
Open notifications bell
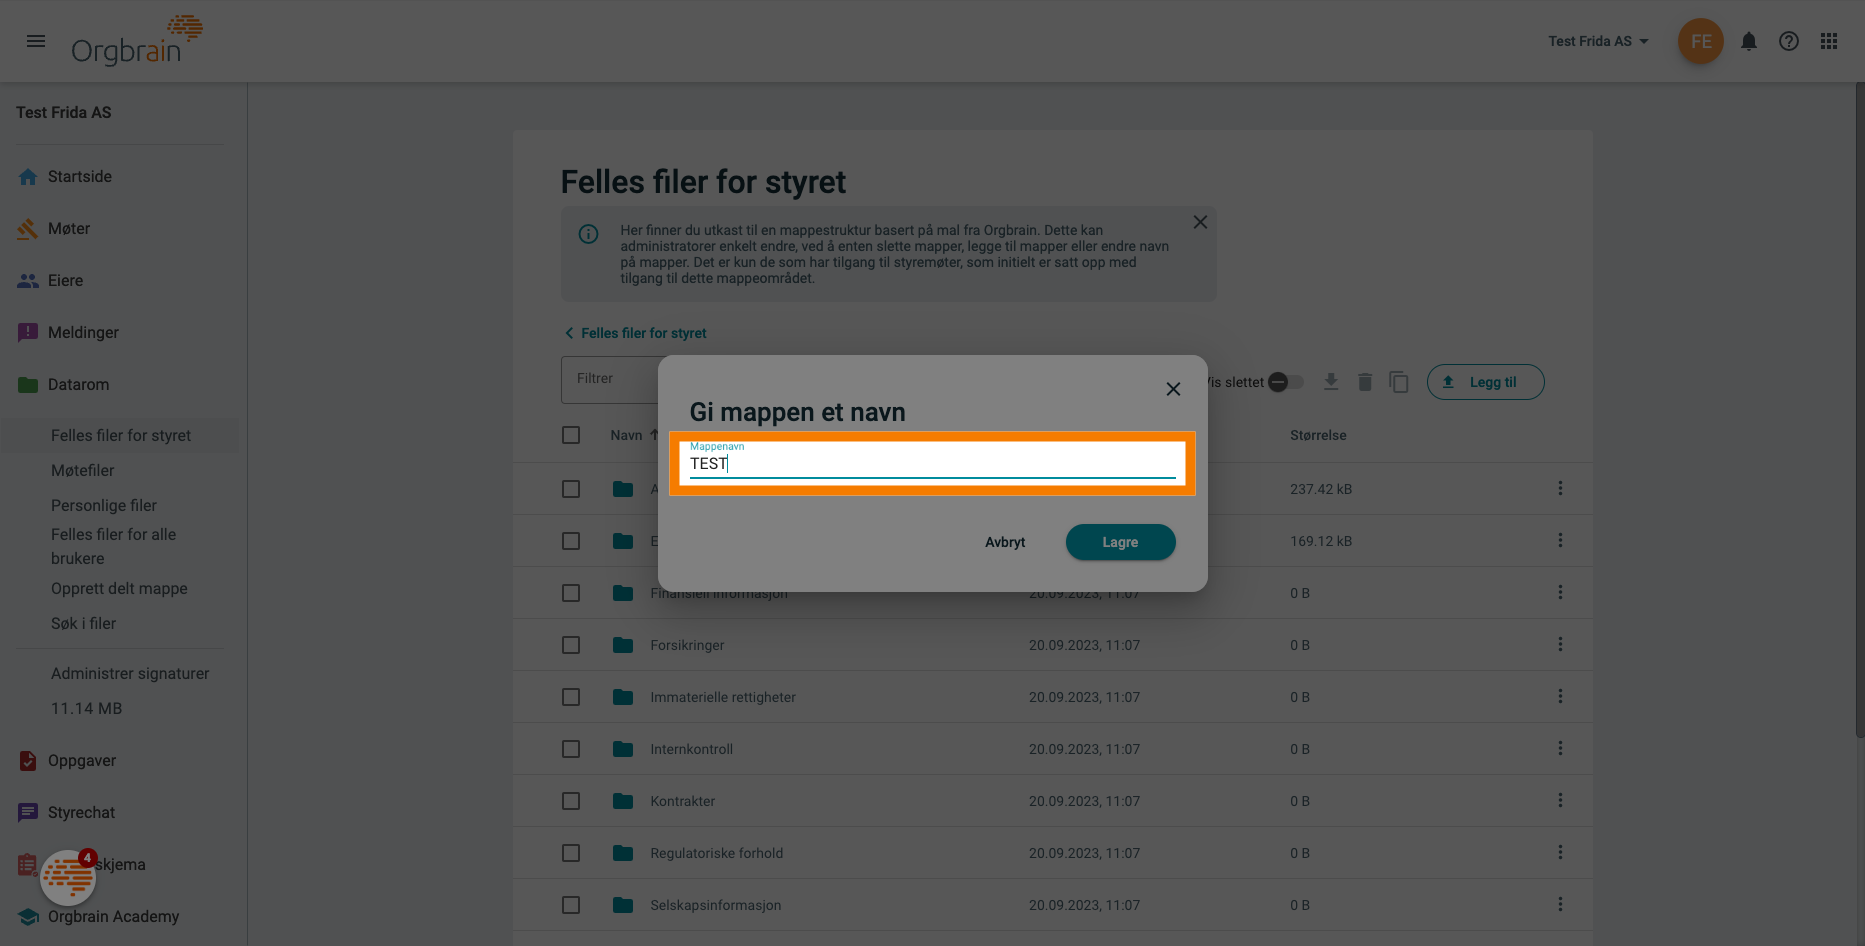click(1749, 41)
